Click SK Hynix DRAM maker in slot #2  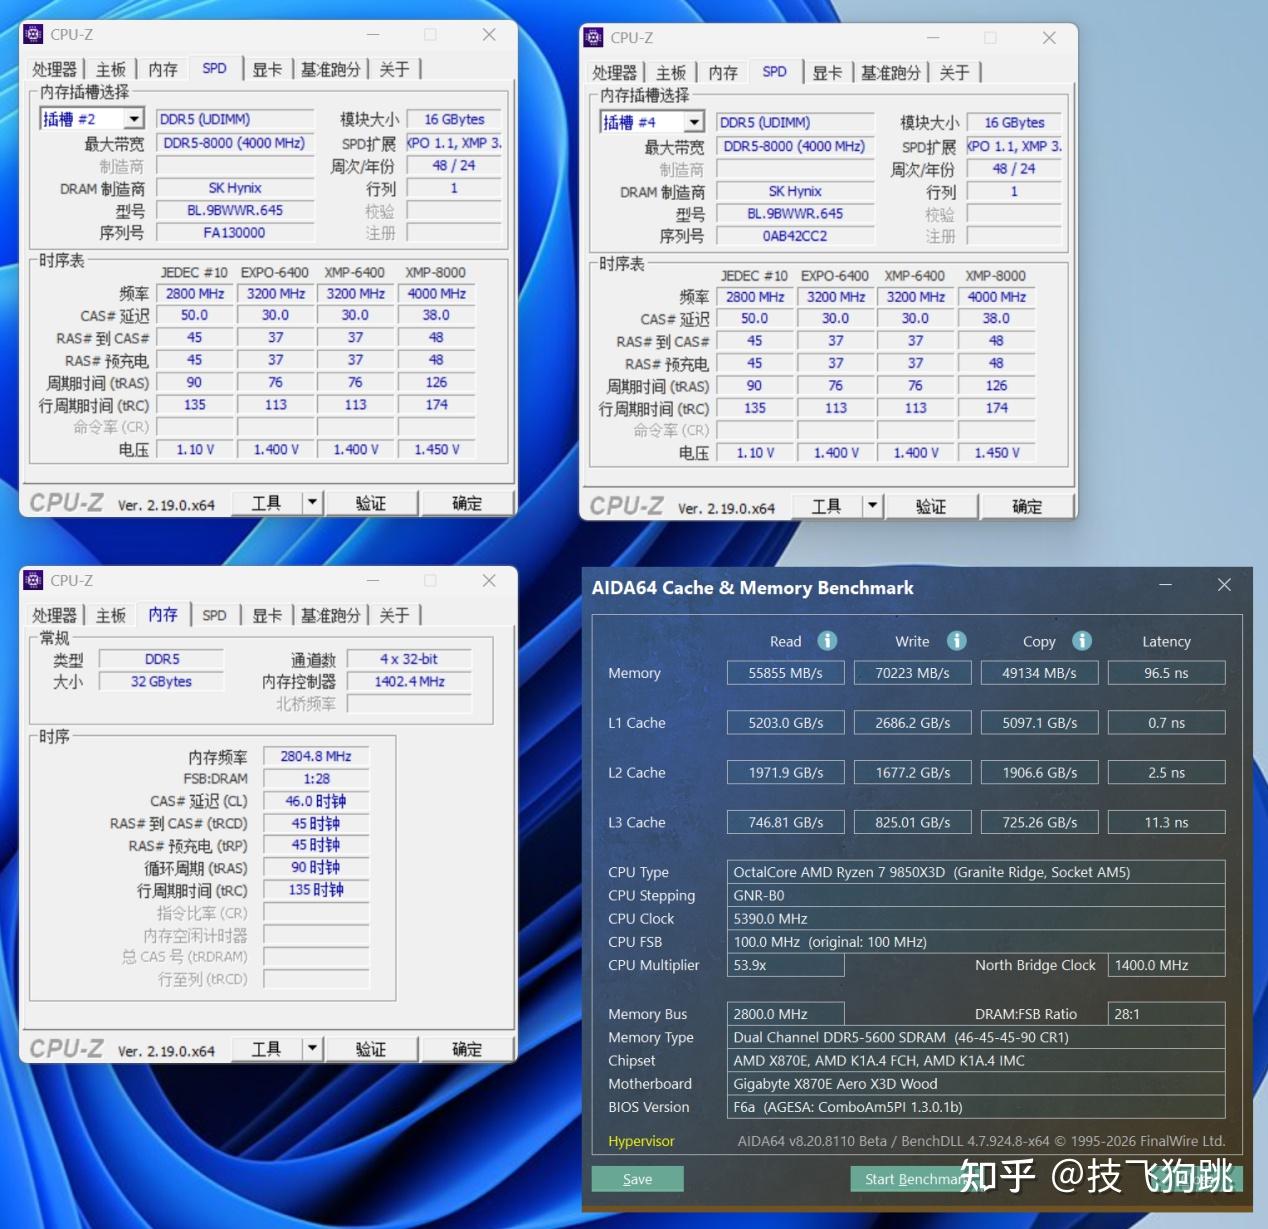[x=235, y=188]
